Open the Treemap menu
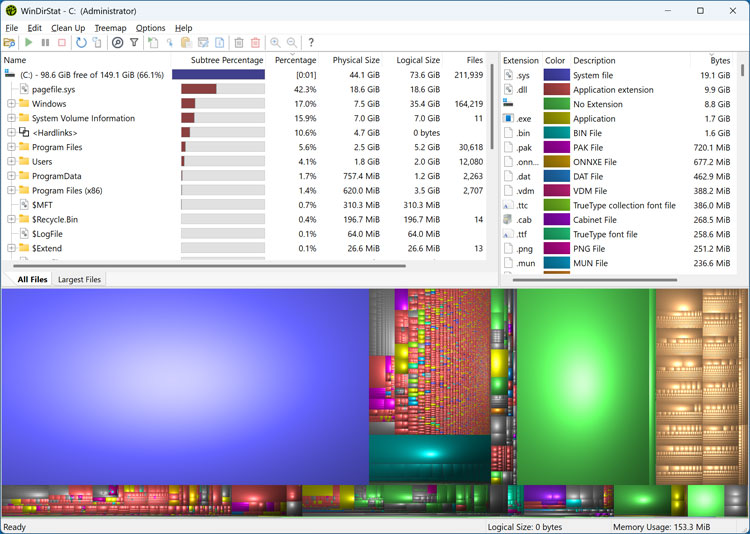This screenshot has width=750, height=534. (x=110, y=28)
